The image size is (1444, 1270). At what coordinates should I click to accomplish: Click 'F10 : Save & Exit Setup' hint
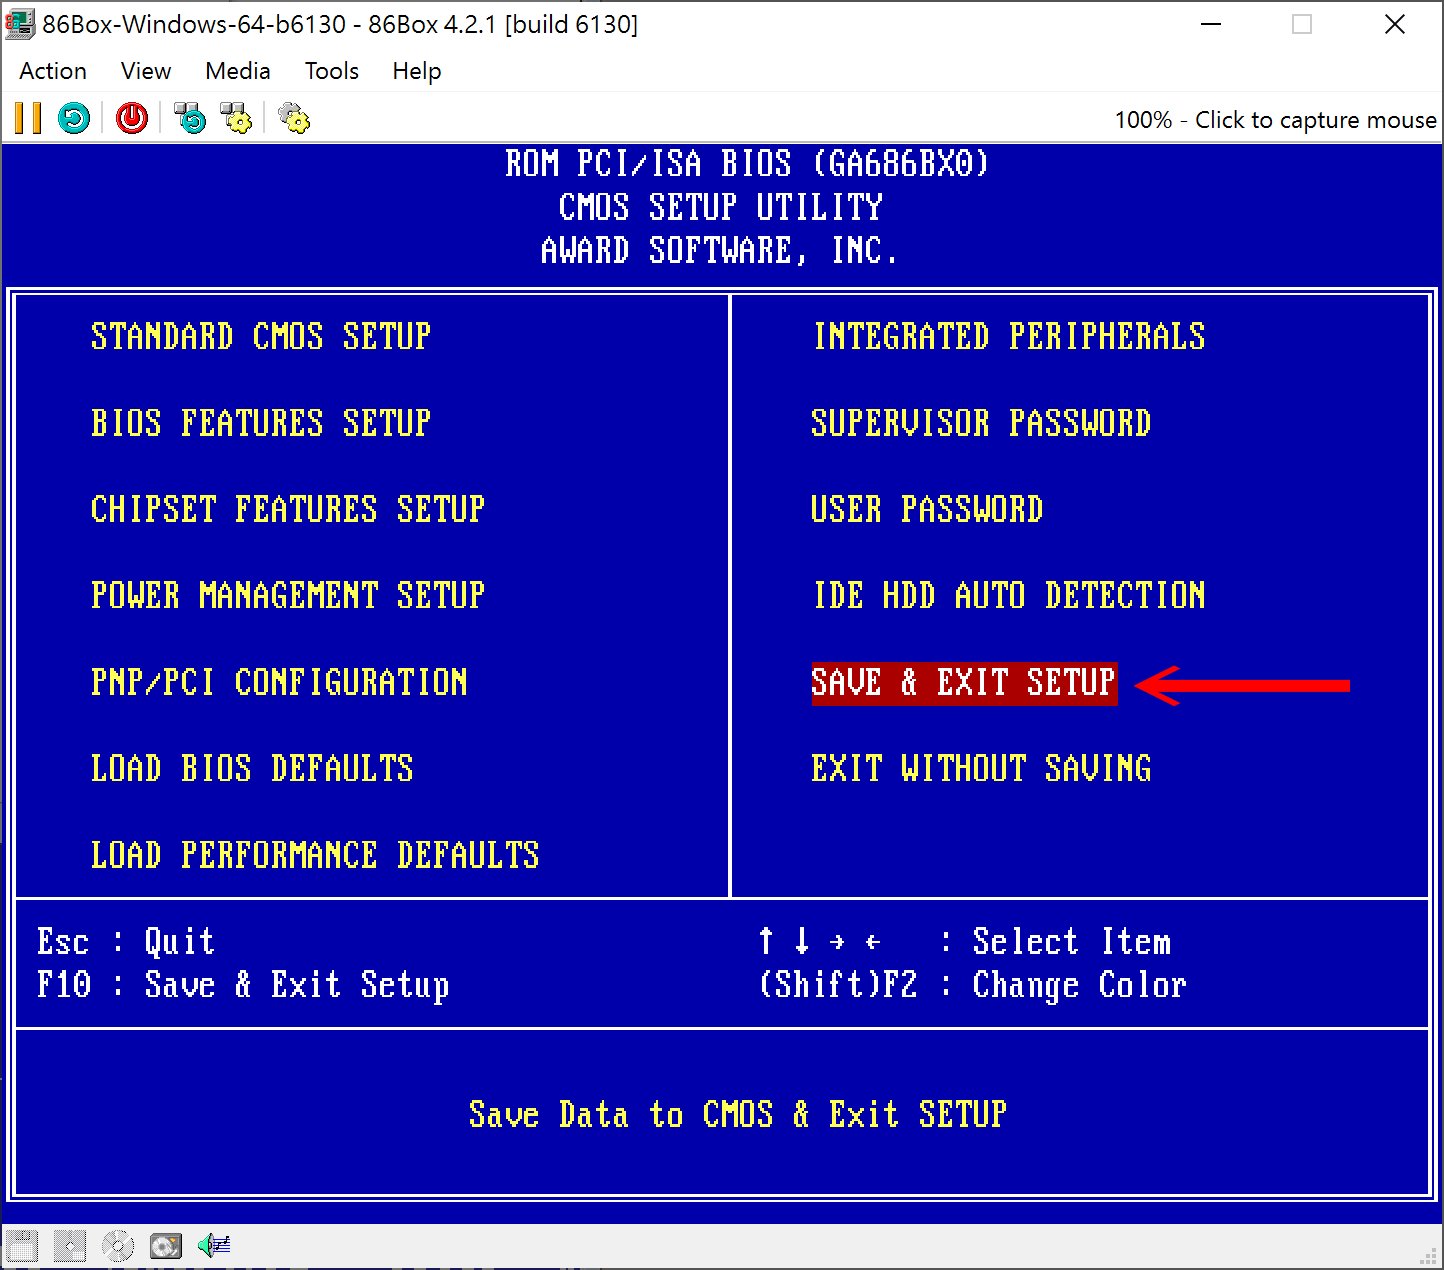243,986
